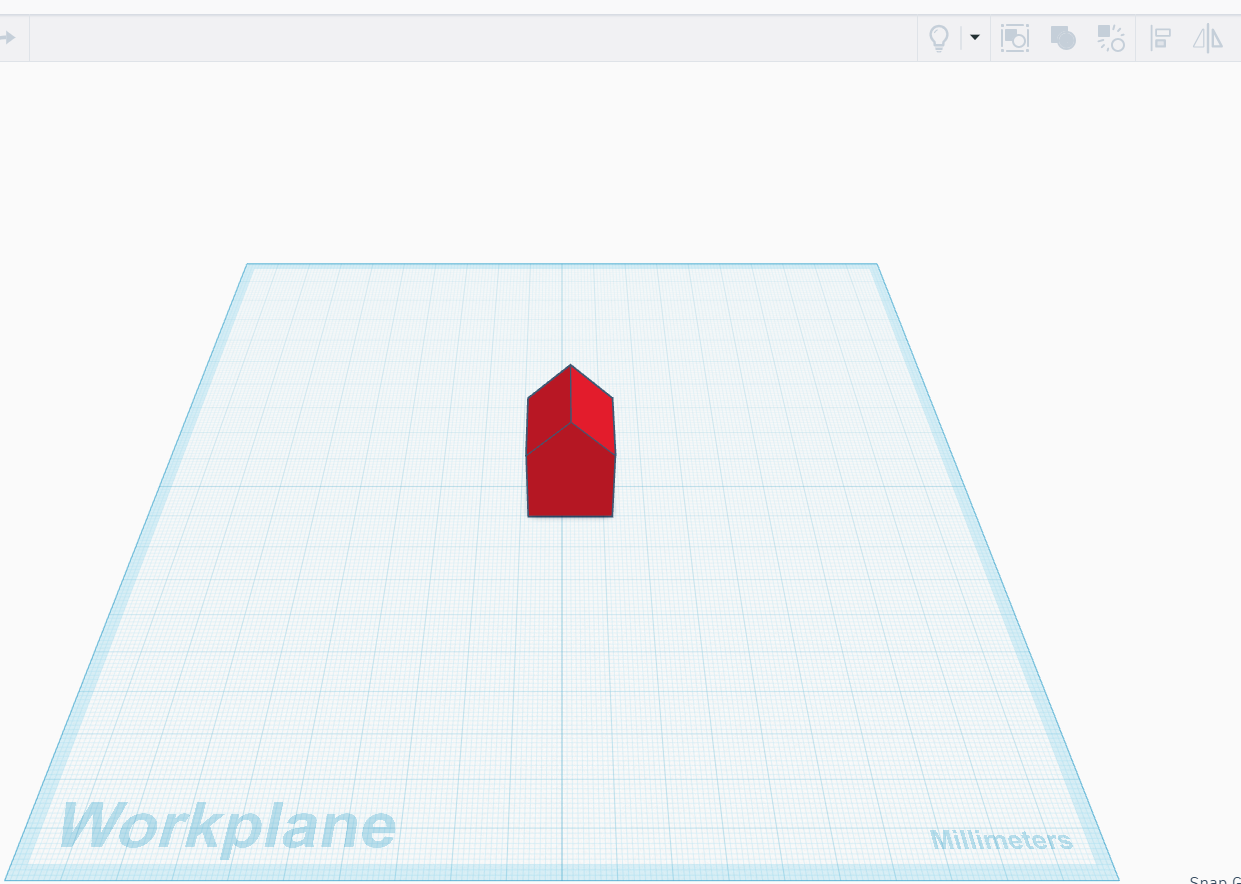Screen dimensions: 1241x884
Task: Open the dropdown arrow beside the lightbulb
Action: pyautogui.click(x=975, y=38)
